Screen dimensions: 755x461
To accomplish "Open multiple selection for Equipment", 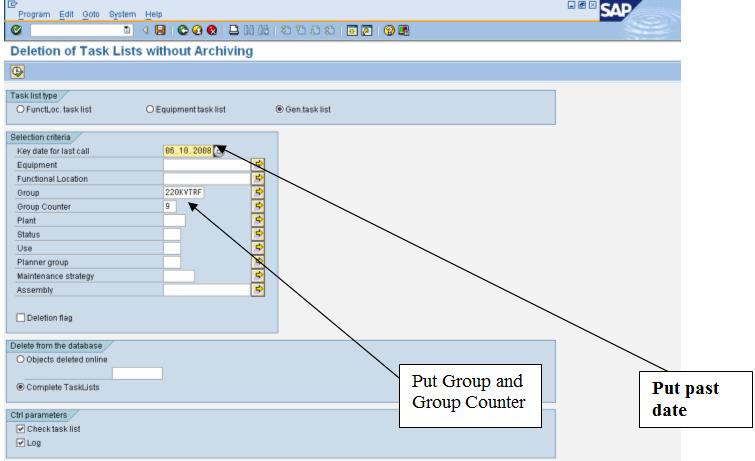I will coord(258,164).
